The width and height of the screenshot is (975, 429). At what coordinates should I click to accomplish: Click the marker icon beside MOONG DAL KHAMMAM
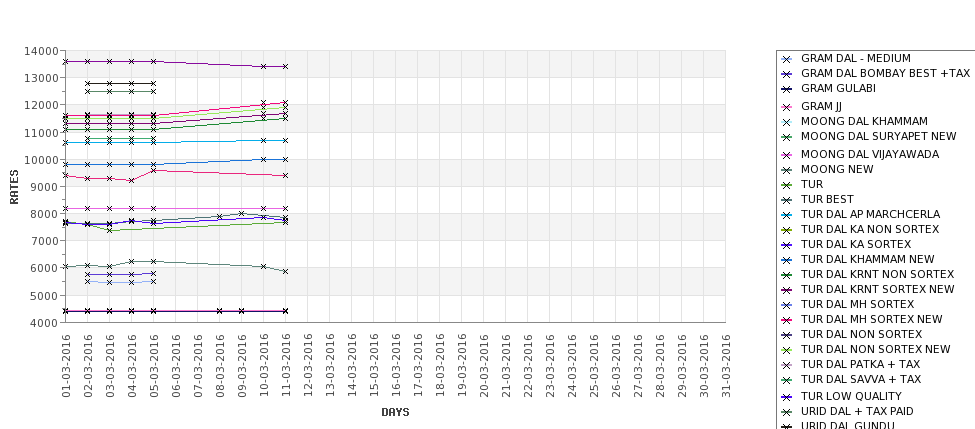tap(787, 122)
